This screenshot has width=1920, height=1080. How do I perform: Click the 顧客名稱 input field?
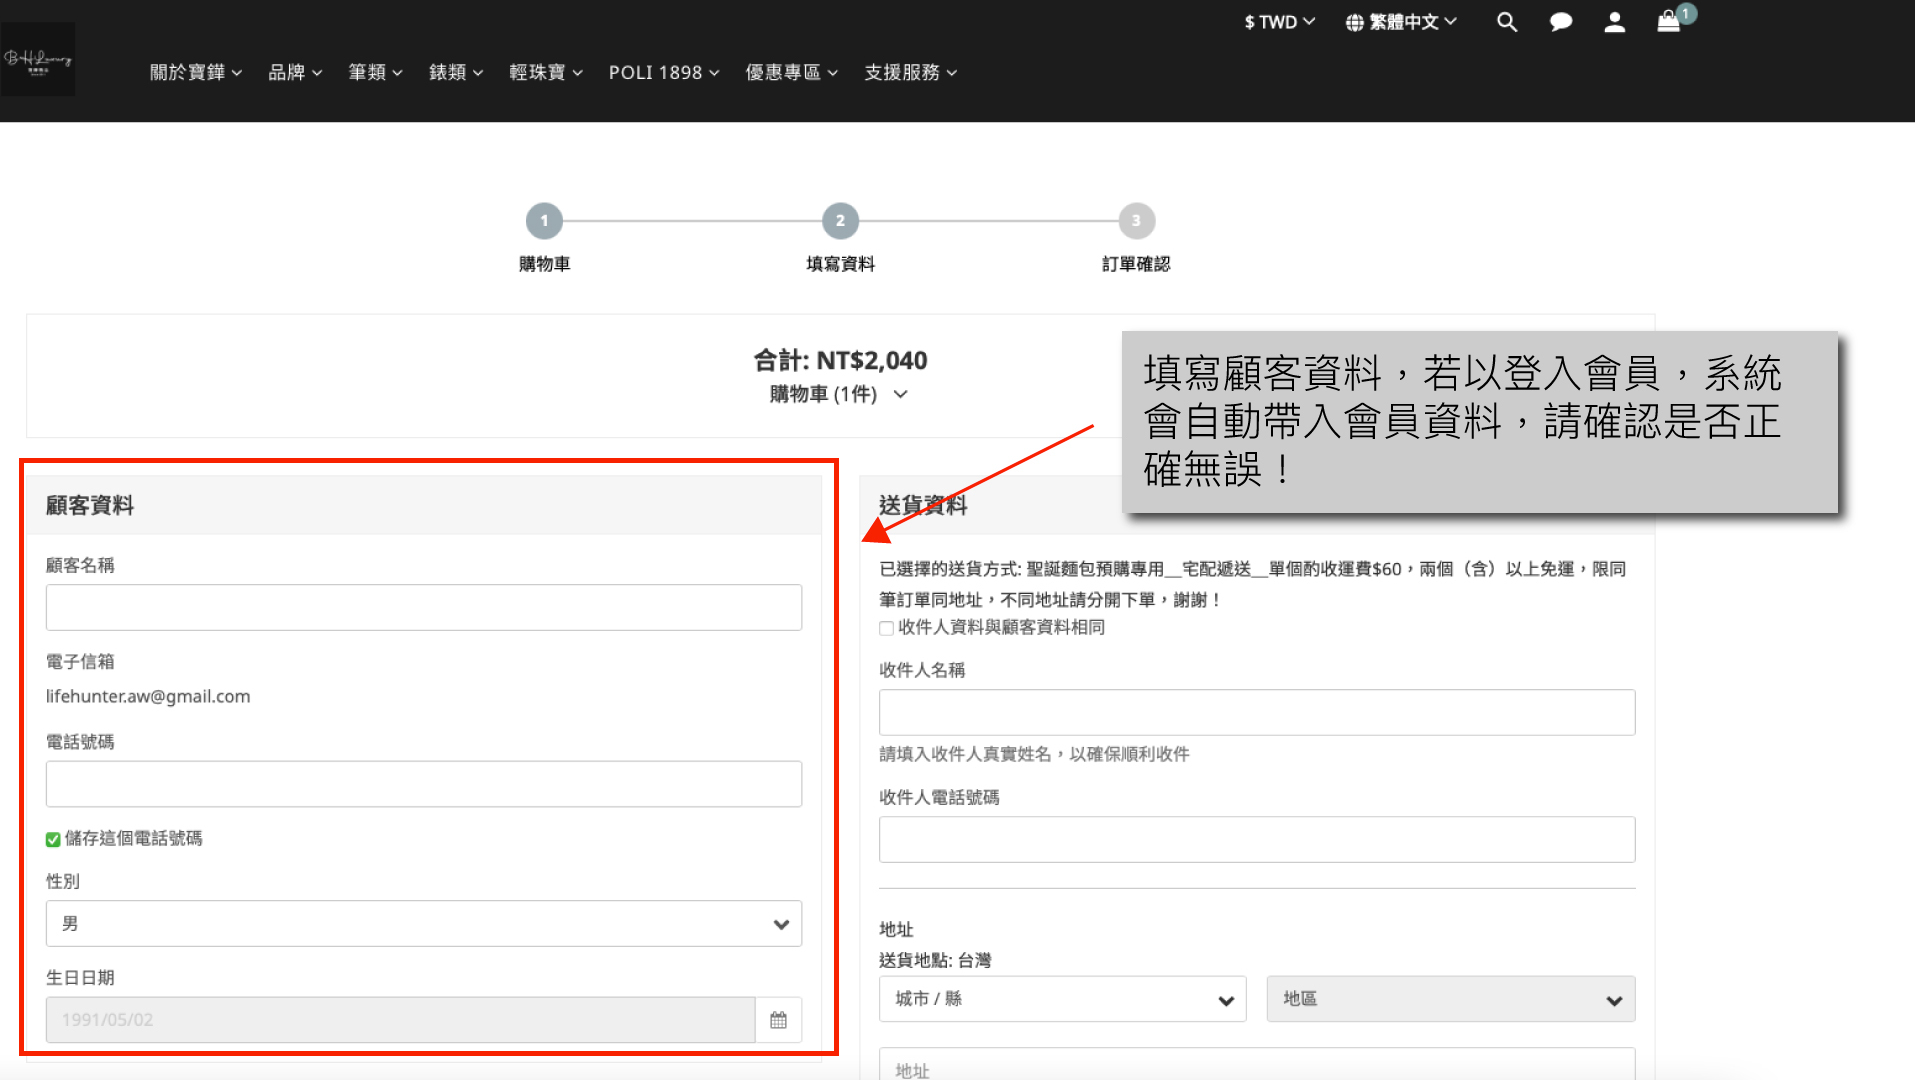(423, 607)
